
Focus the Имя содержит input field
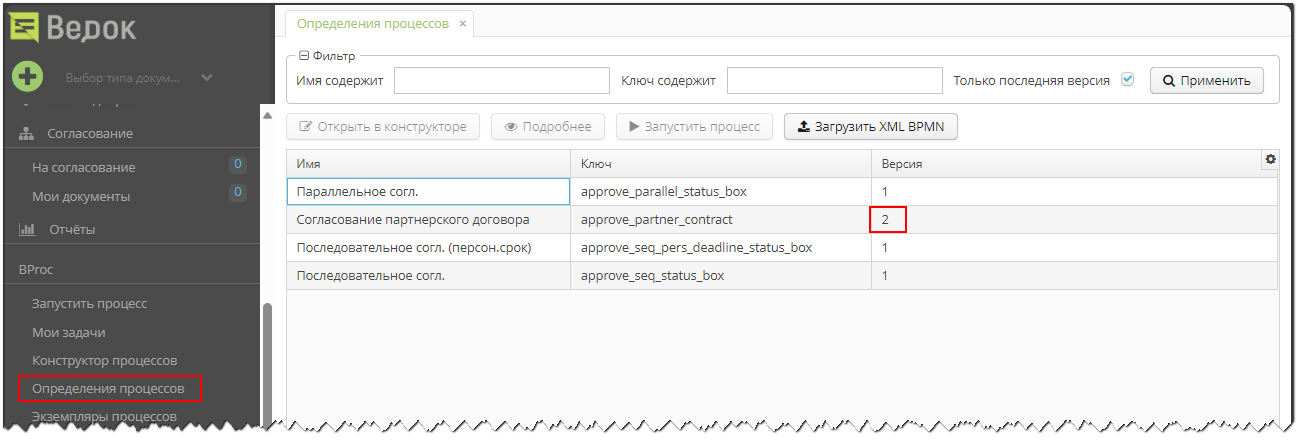click(x=501, y=81)
